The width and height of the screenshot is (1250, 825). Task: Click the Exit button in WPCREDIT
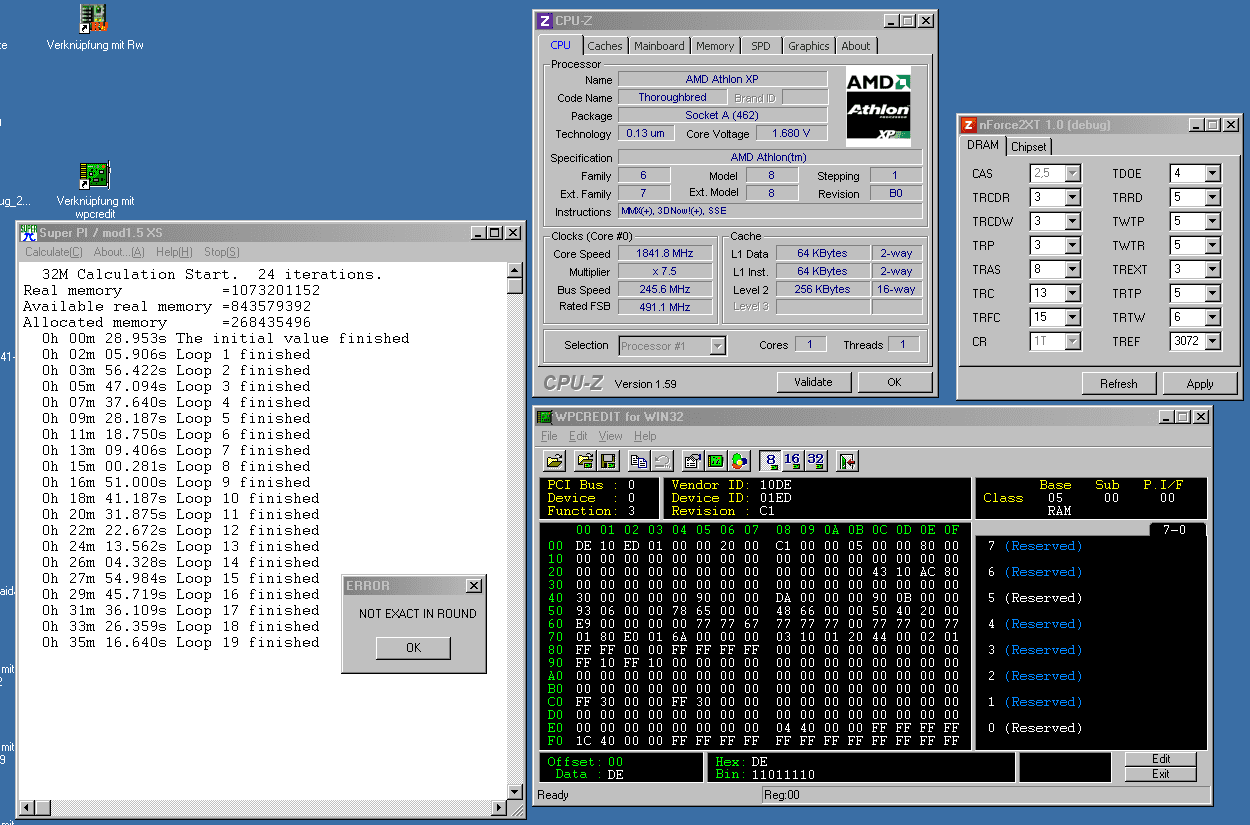1161,774
